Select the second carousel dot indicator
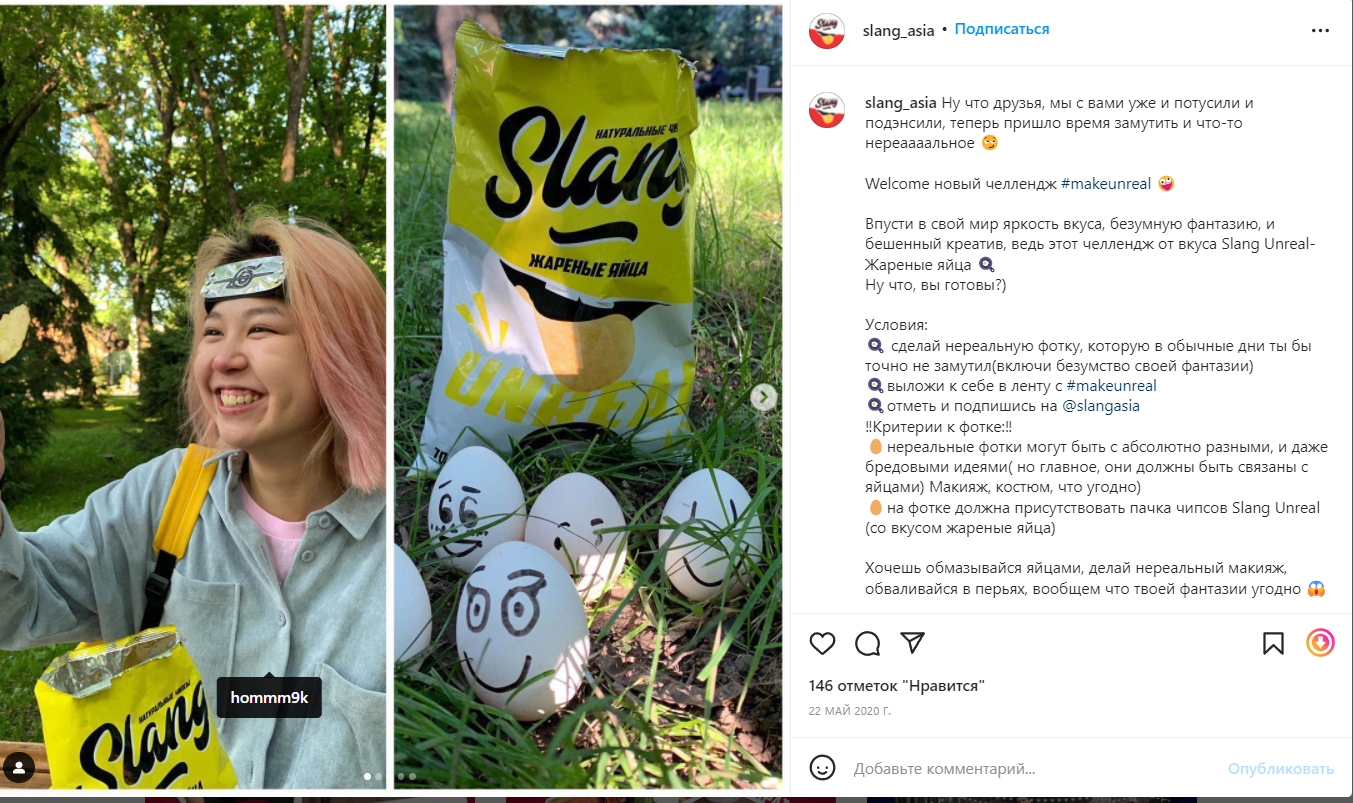Image resolution: width=1353 pixels, height=803 pixels. click(379, 776)
